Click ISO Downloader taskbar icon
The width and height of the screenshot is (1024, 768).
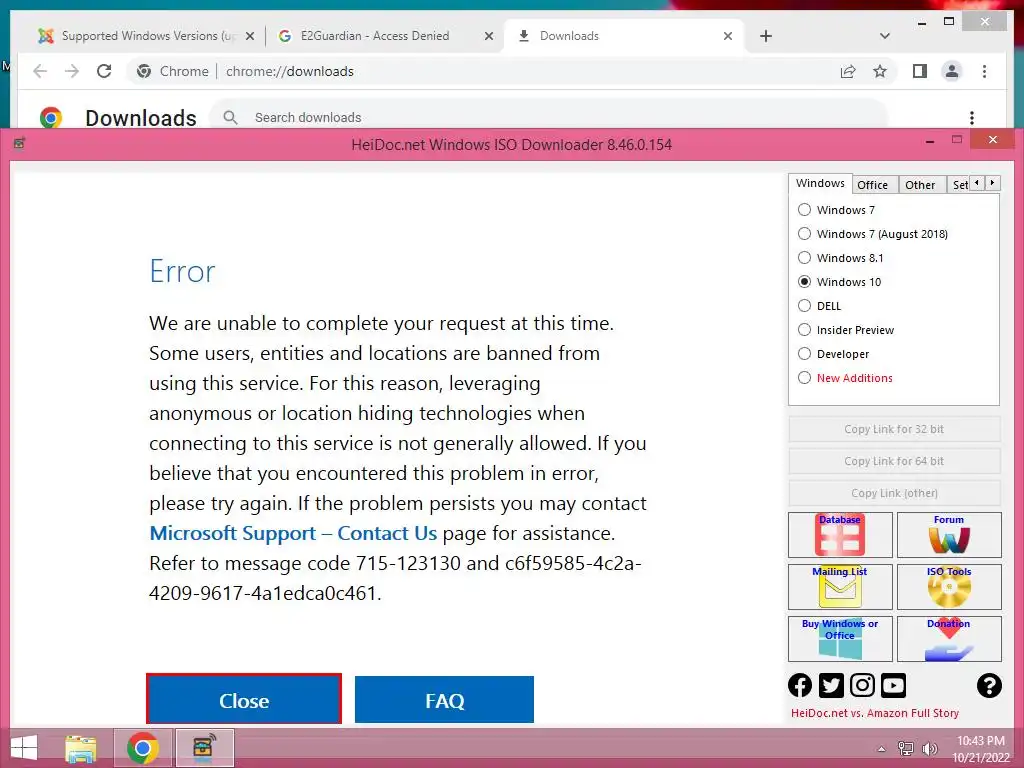click(x=204, y=748)
